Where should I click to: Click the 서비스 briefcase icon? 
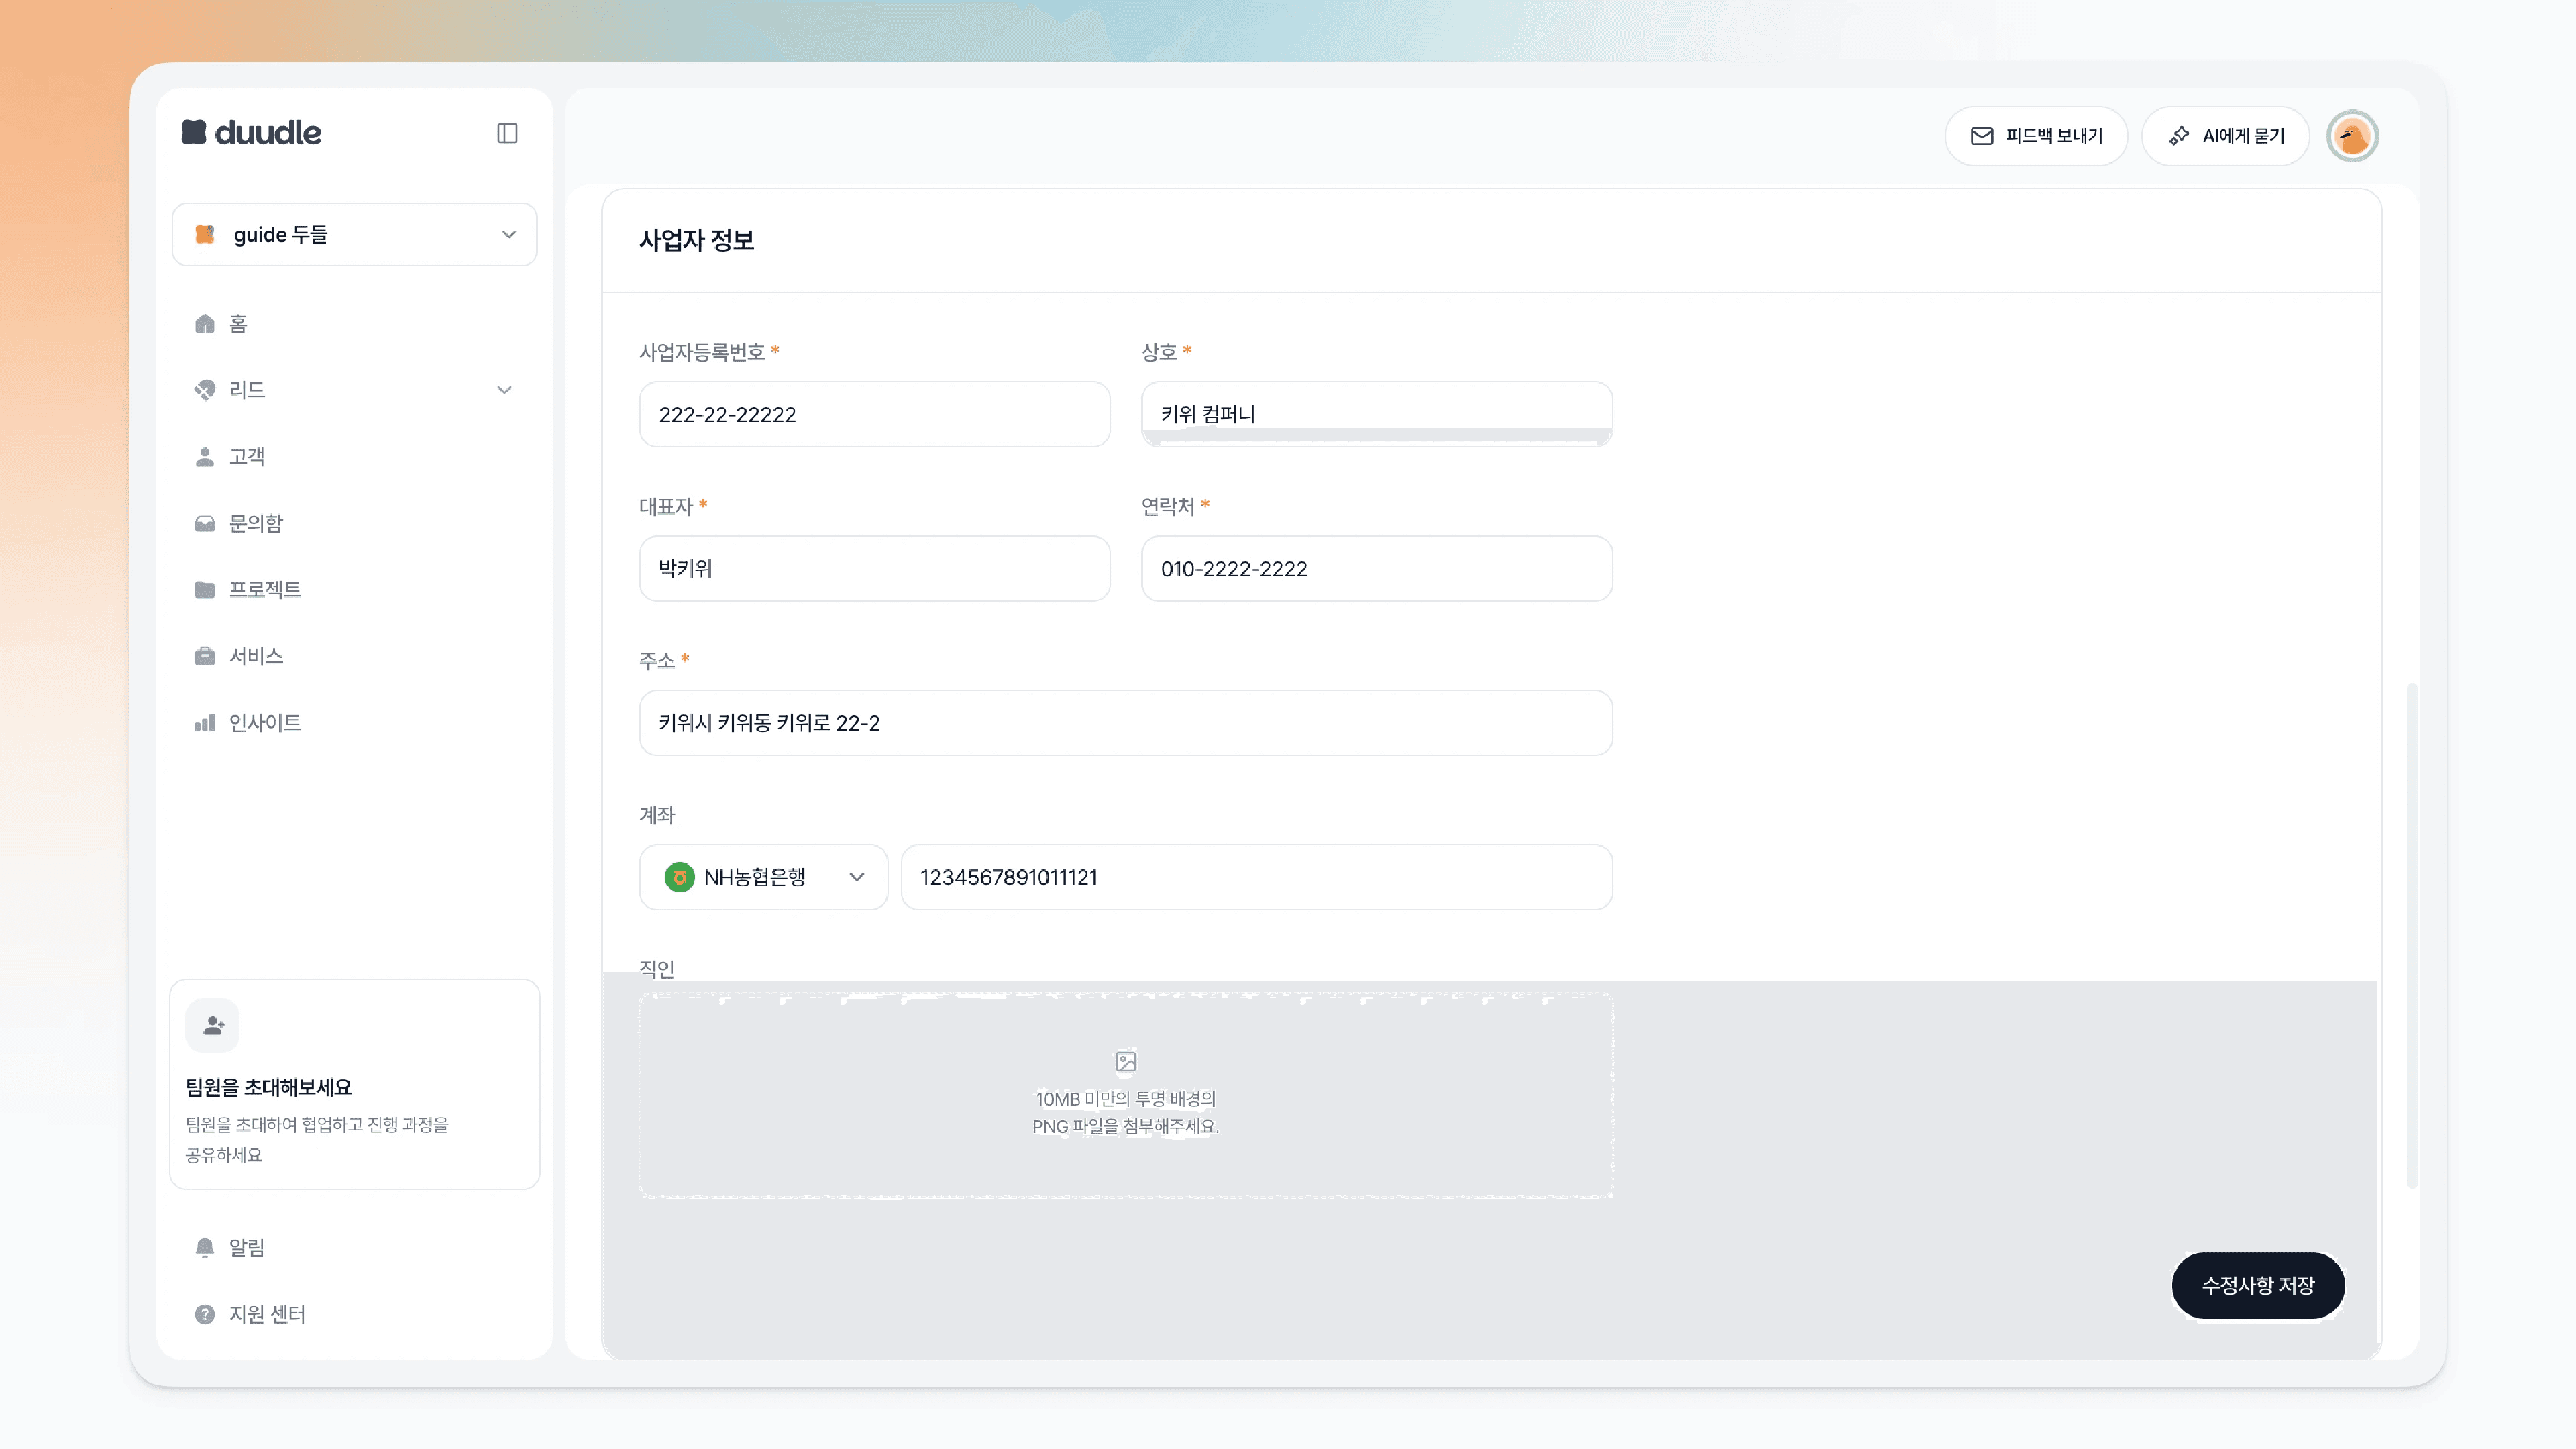pyautogui.click(x=205, y=656)
